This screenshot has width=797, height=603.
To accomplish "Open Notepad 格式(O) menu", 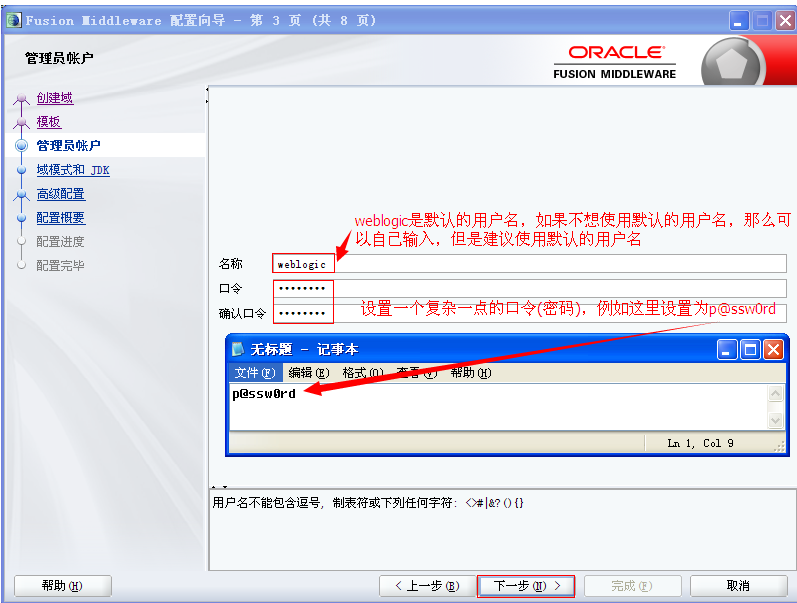I will click(x=363, y=373).
